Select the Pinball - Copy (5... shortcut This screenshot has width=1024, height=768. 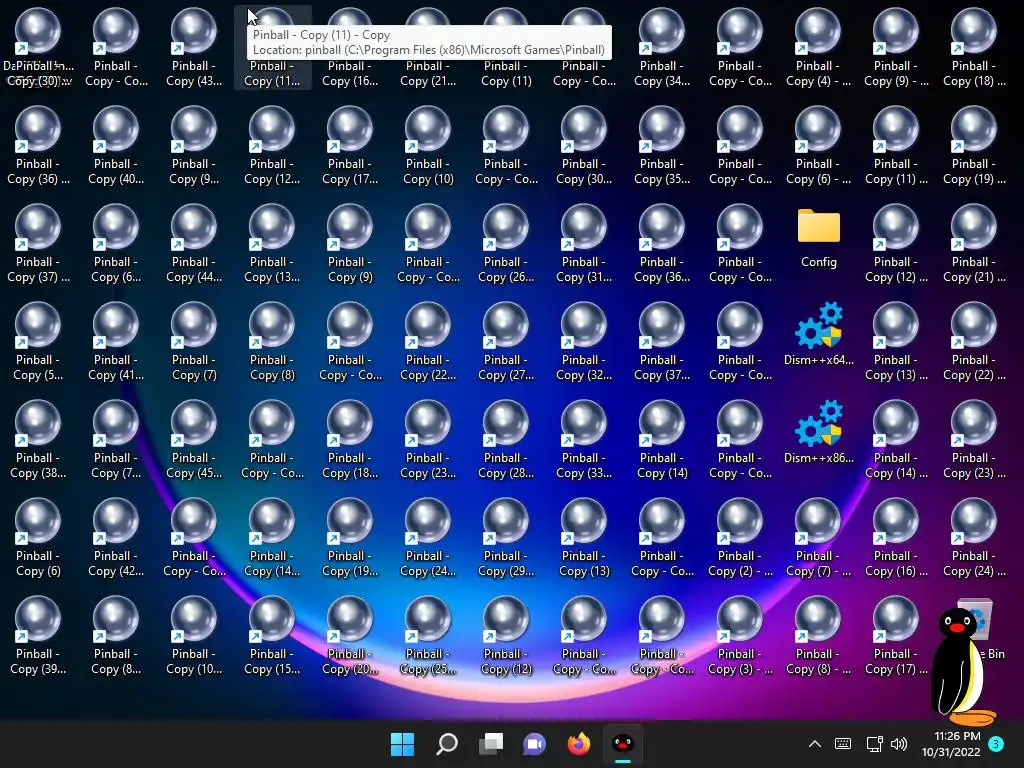coord(38,342)
